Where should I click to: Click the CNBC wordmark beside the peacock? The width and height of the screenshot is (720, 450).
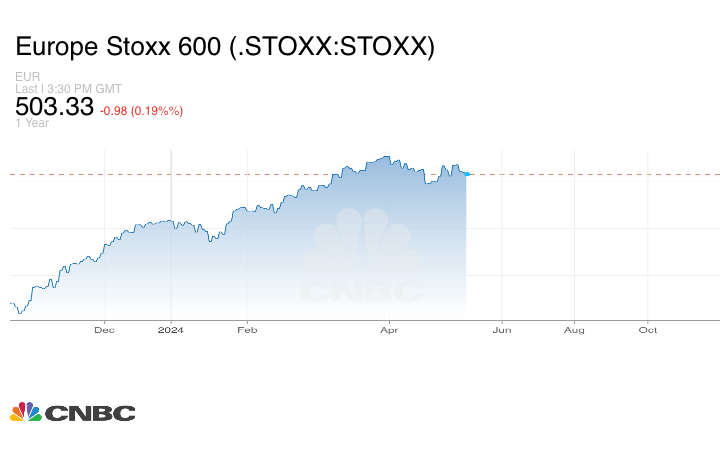(x=90, y=413)
